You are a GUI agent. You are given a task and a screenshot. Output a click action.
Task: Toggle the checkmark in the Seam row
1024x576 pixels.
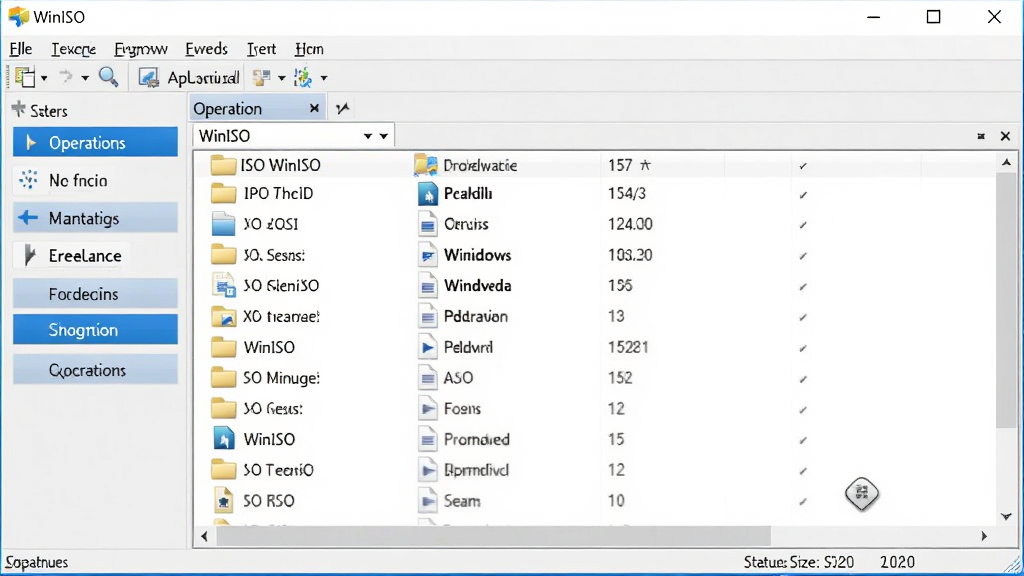pos(803,502)
